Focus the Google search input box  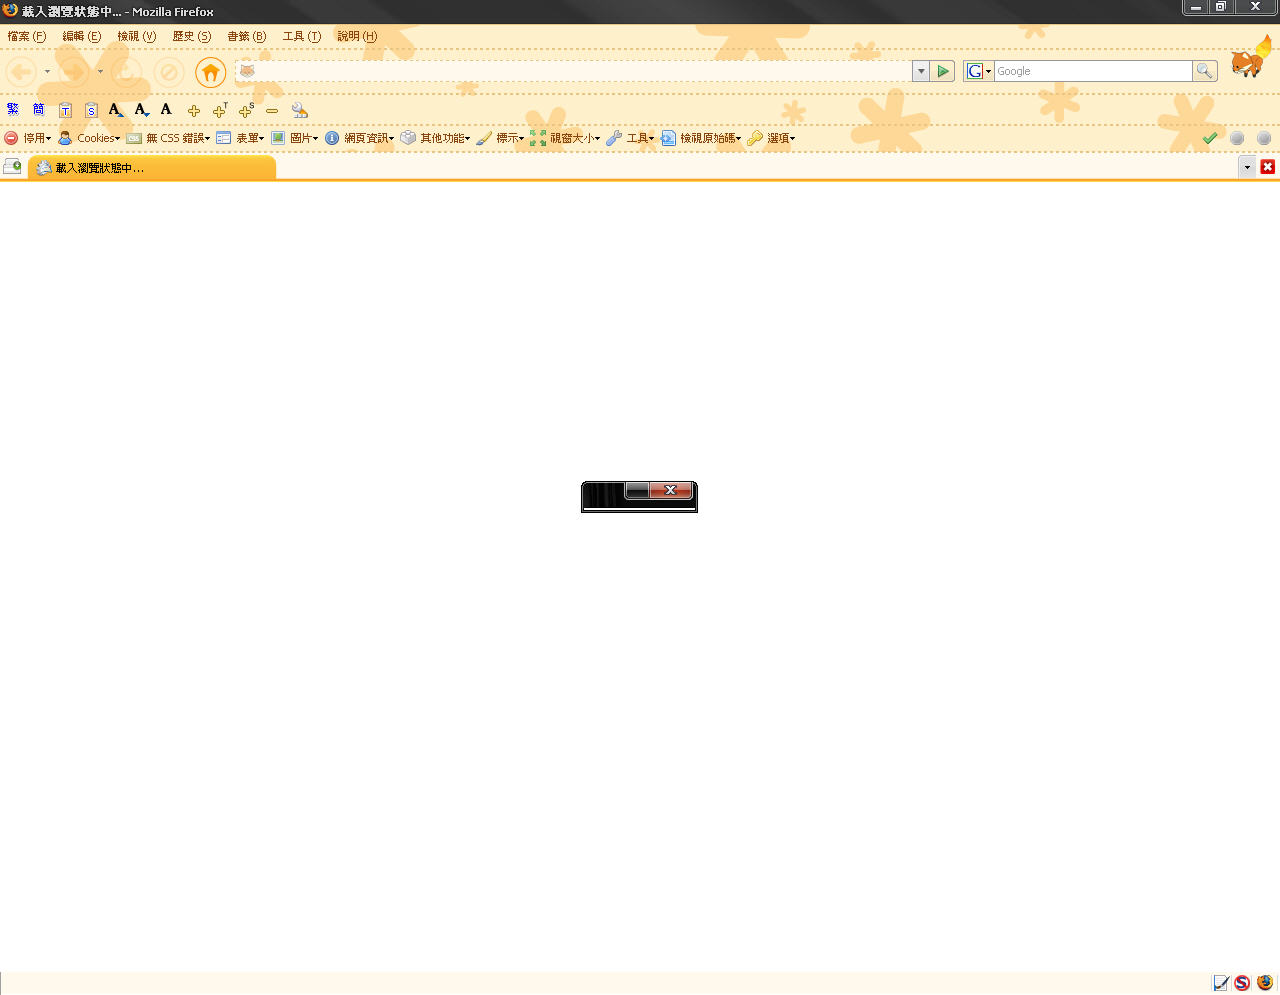(x=1093, y=71)
